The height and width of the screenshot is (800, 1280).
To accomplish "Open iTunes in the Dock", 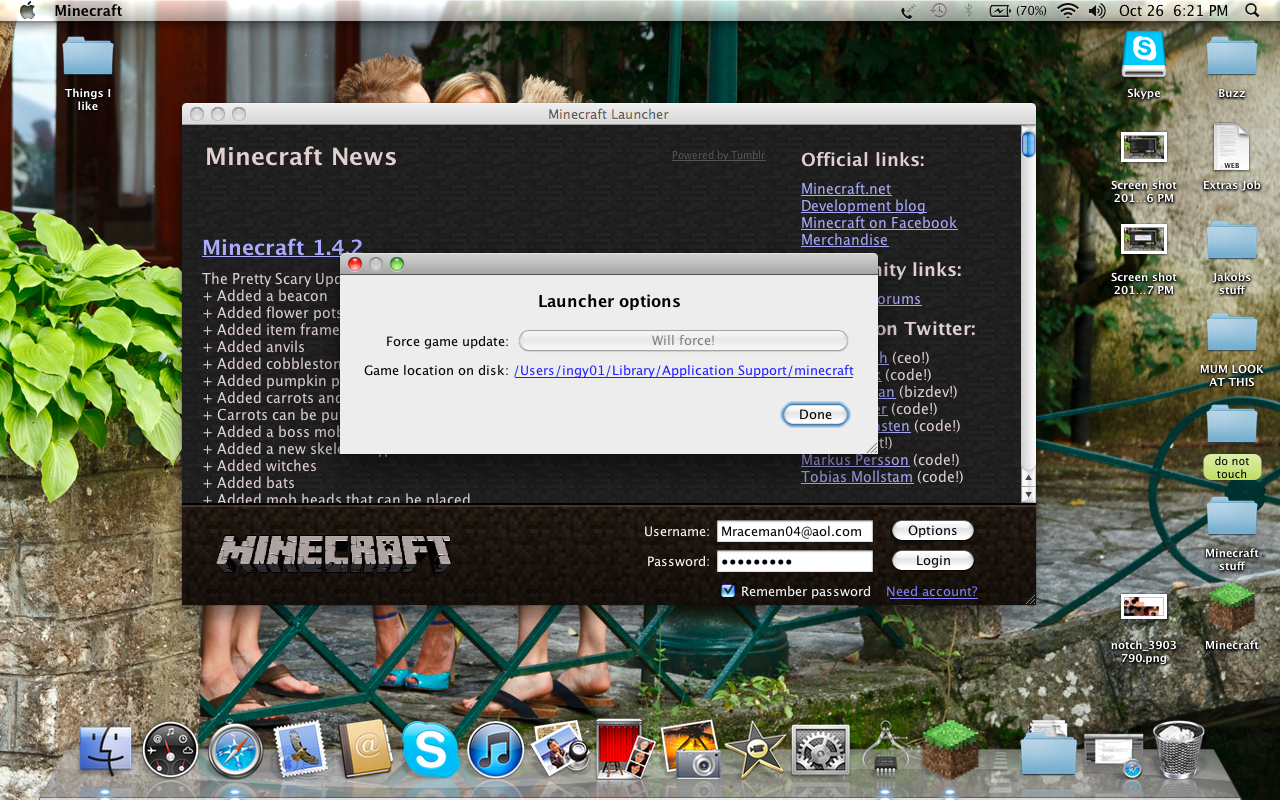I will 495,751.
